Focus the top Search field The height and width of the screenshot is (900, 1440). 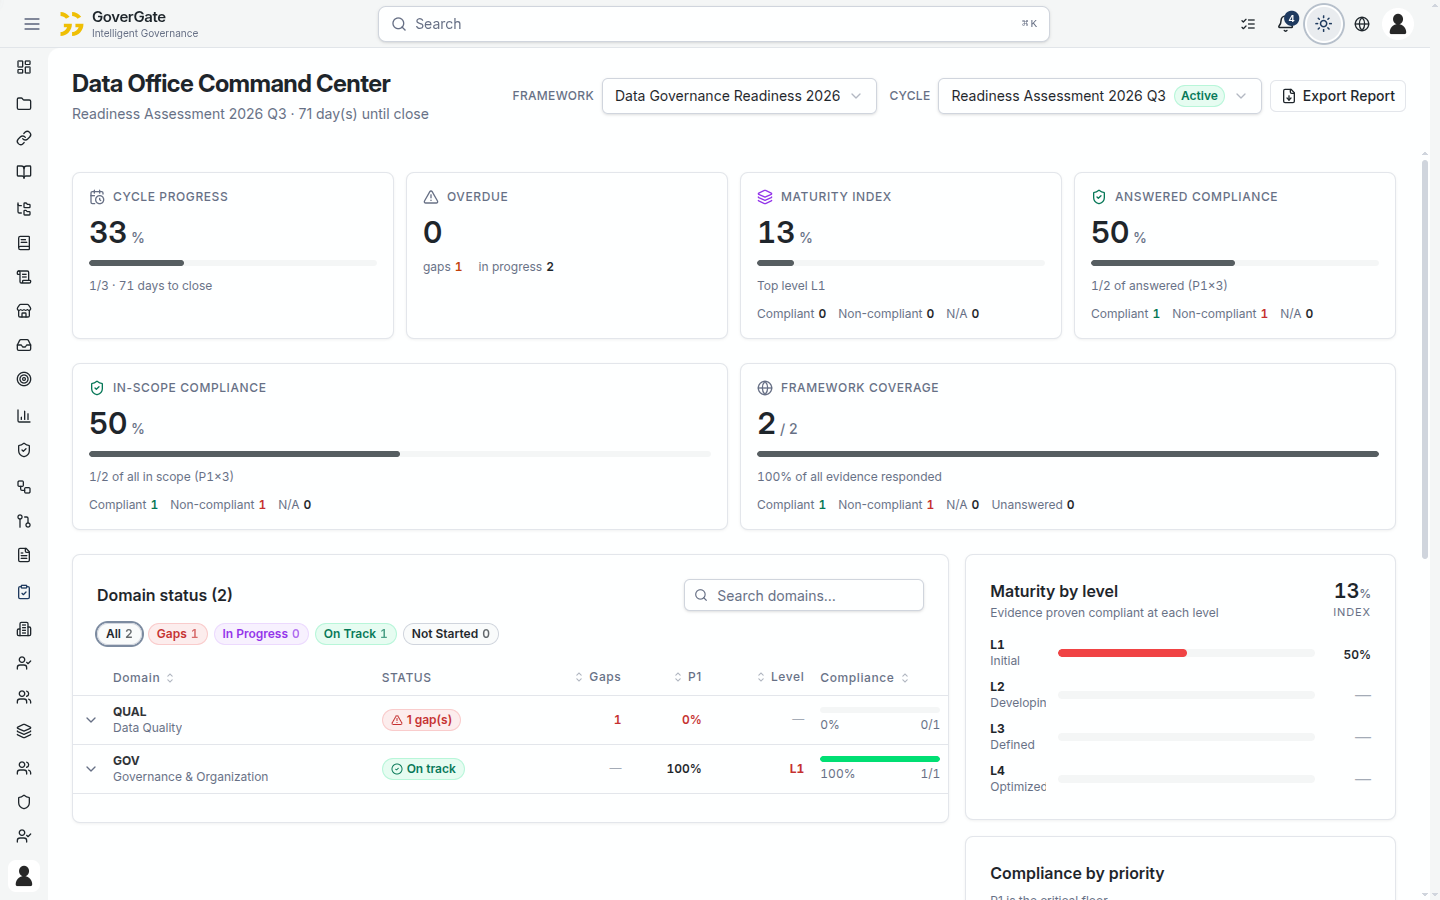coord(714,24)
